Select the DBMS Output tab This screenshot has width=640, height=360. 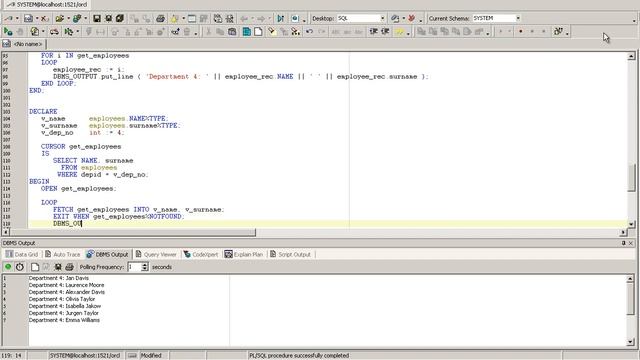click(x=107, y=254)
